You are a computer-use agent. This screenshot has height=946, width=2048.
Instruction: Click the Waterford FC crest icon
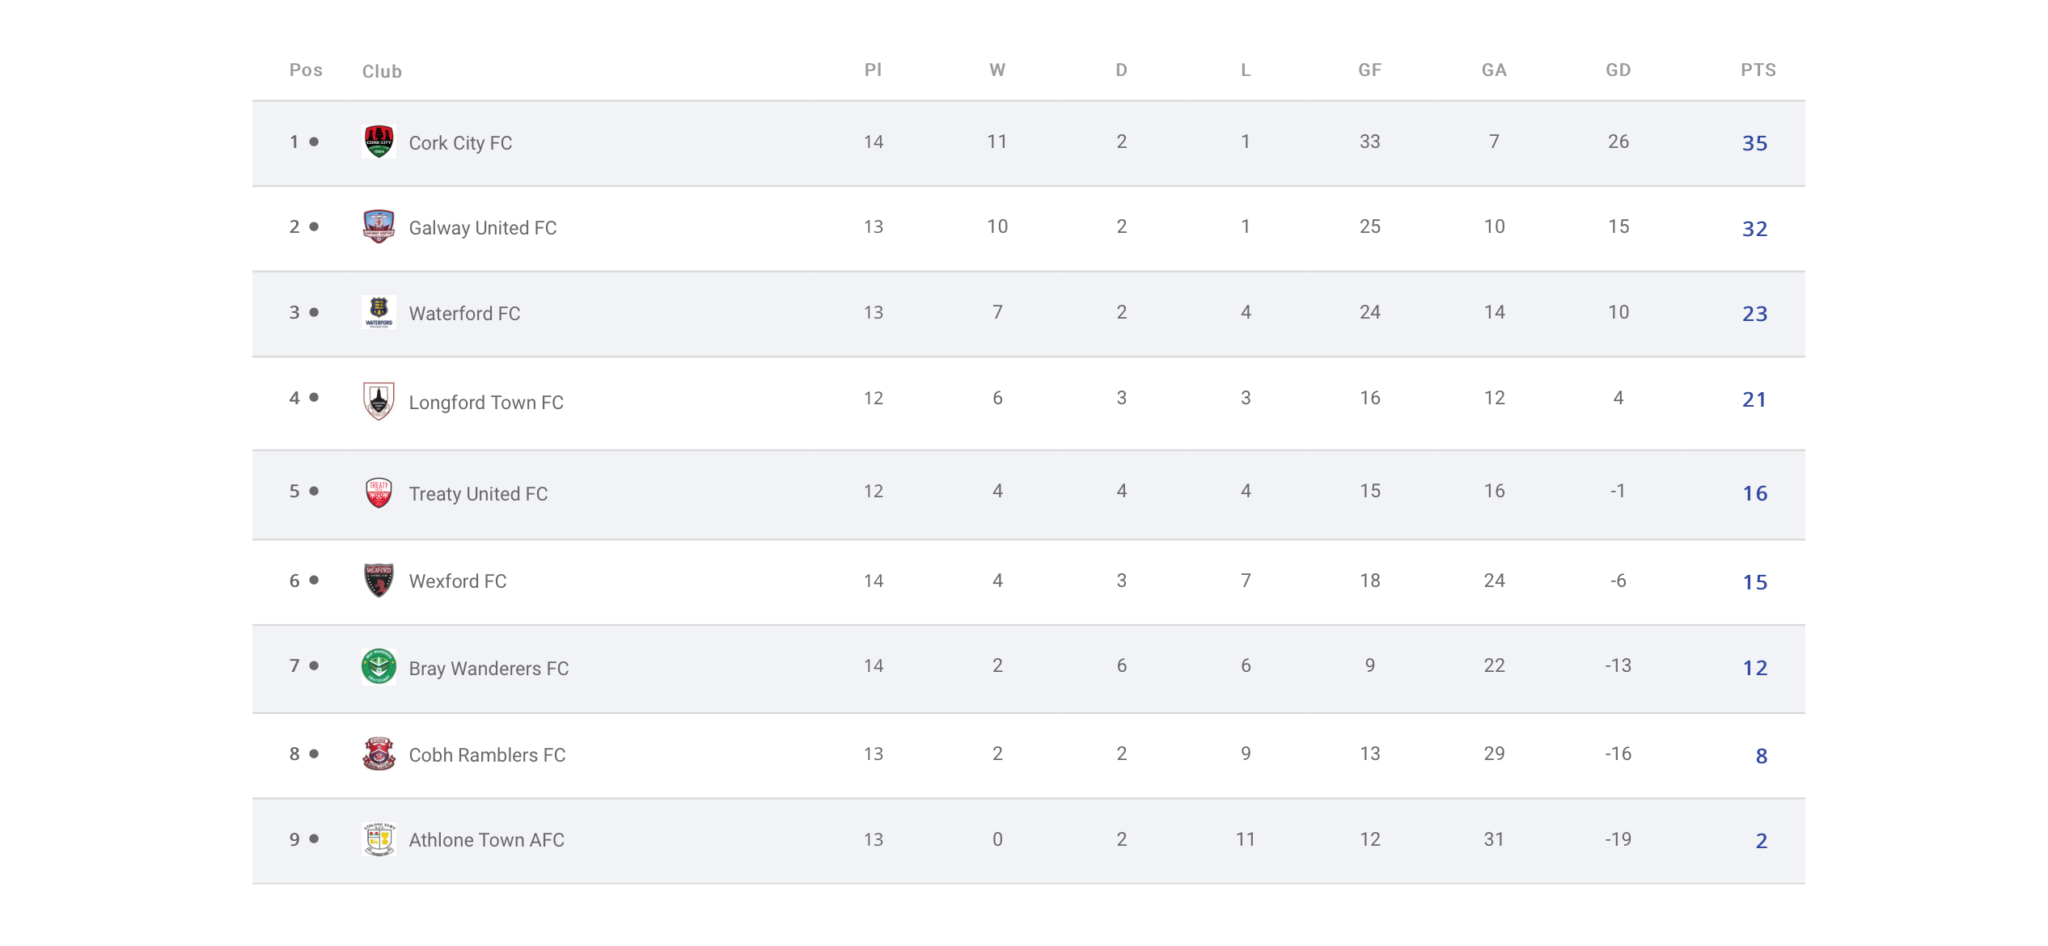pyautogui.click(x=379, y=313)
